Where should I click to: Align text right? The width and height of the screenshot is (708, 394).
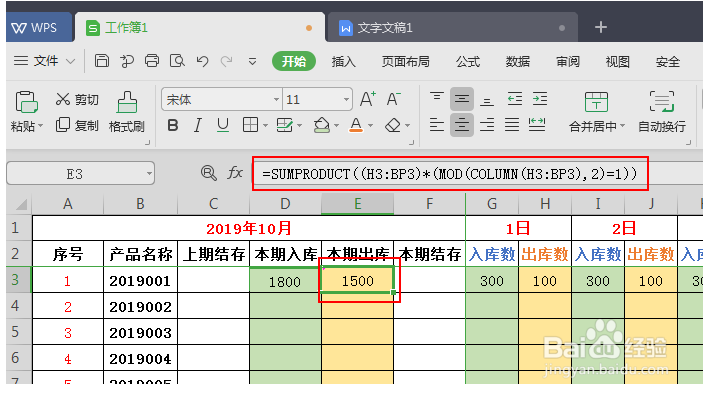pyautogui.click(x=487, y=125)
